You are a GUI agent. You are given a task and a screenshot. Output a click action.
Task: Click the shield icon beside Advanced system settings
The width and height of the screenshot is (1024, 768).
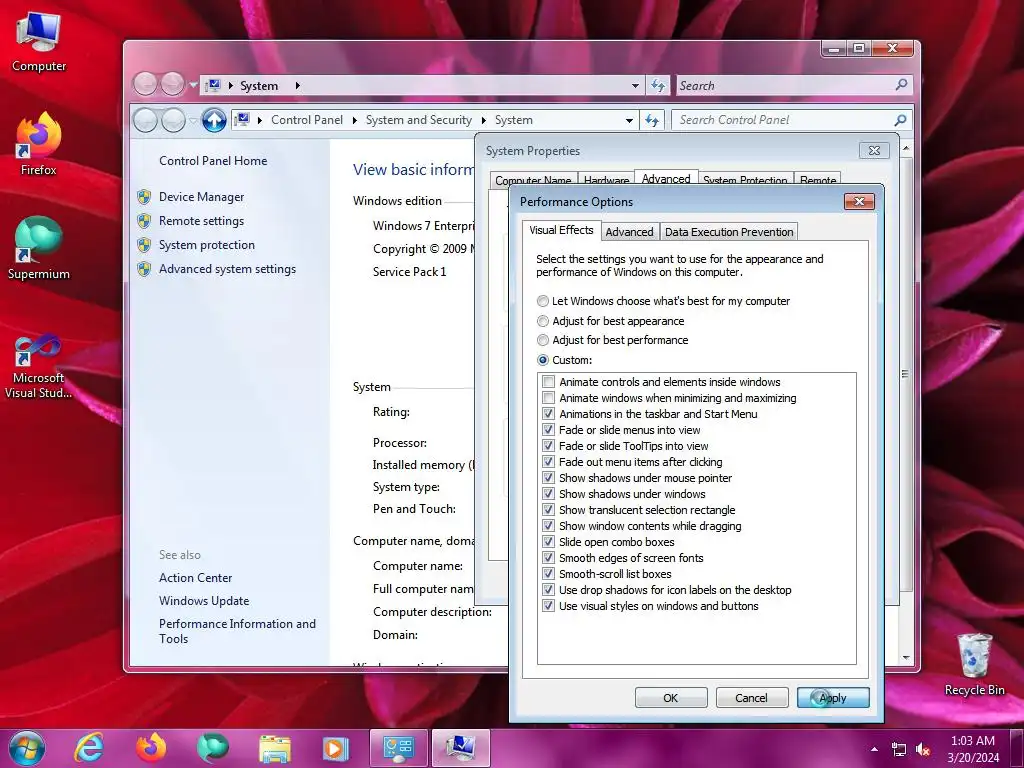point(144,269)
